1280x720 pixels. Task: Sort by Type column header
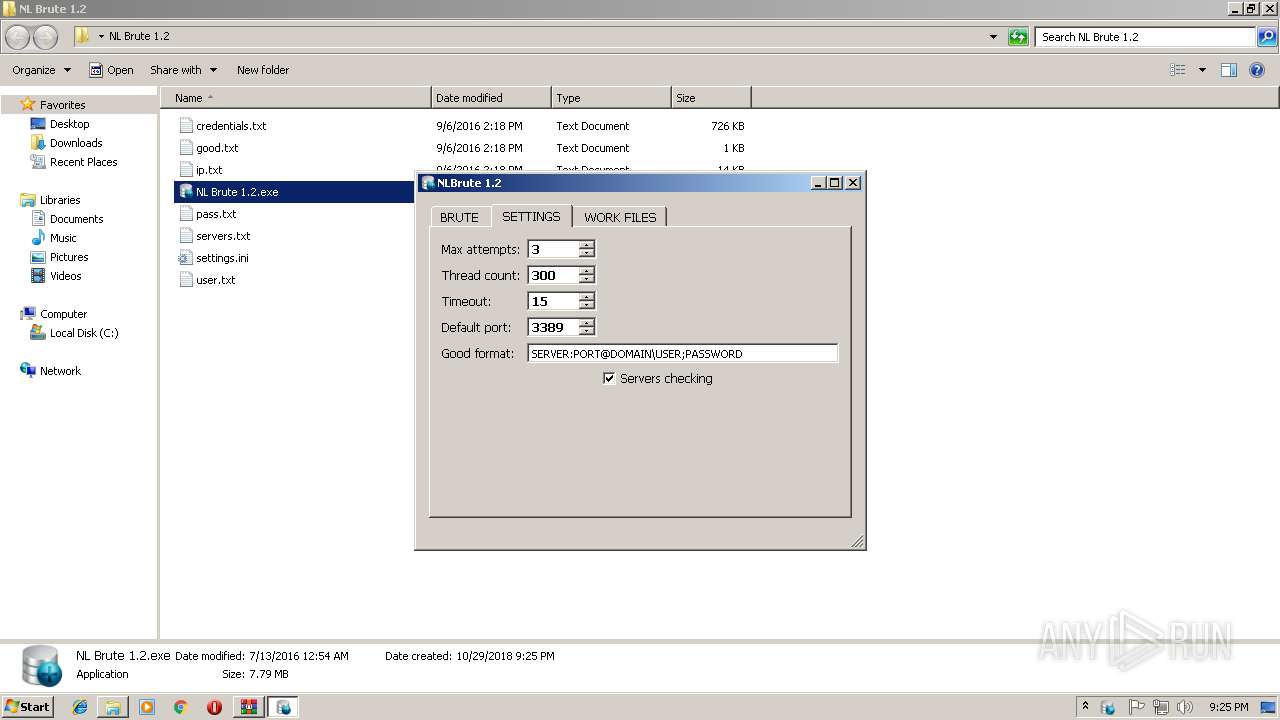coord(611,98)
